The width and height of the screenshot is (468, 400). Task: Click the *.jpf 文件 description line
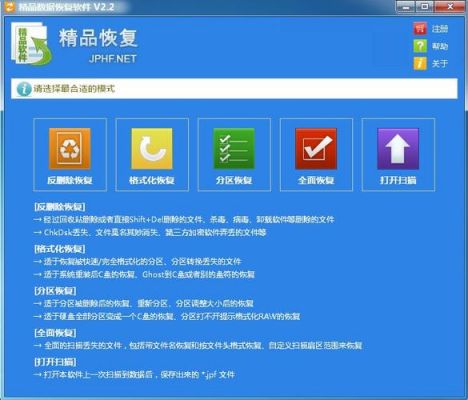[134, 375]
